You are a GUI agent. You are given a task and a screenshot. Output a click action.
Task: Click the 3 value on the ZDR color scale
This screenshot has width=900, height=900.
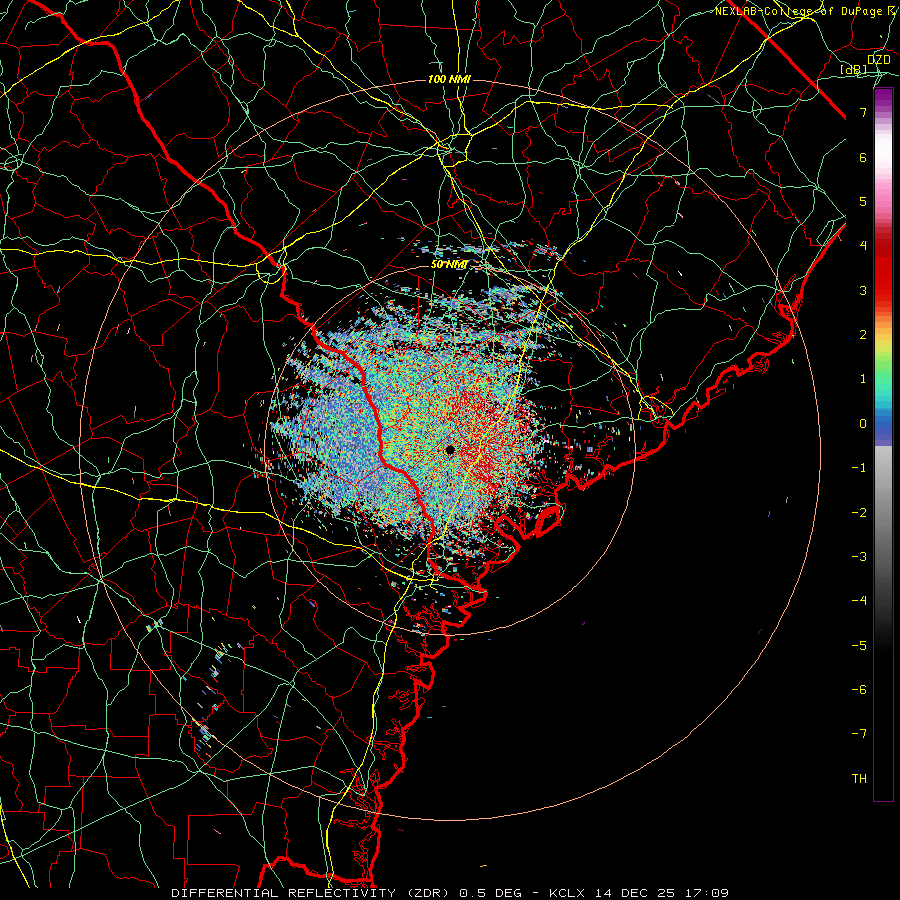[863, 290]
